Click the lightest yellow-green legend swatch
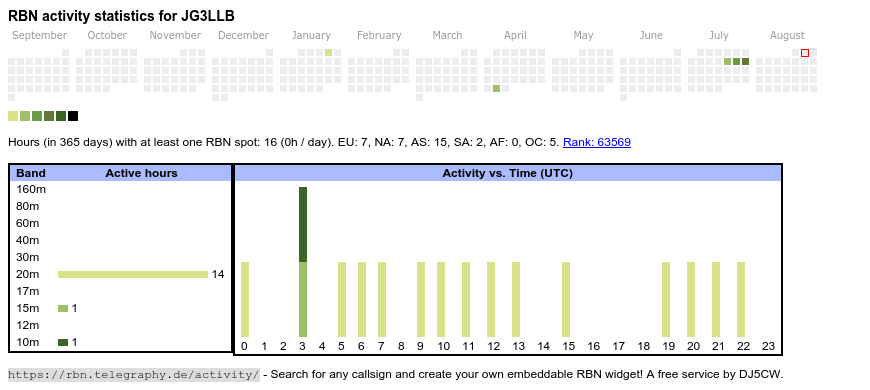 pyautogui.click(x=13, y=116)
